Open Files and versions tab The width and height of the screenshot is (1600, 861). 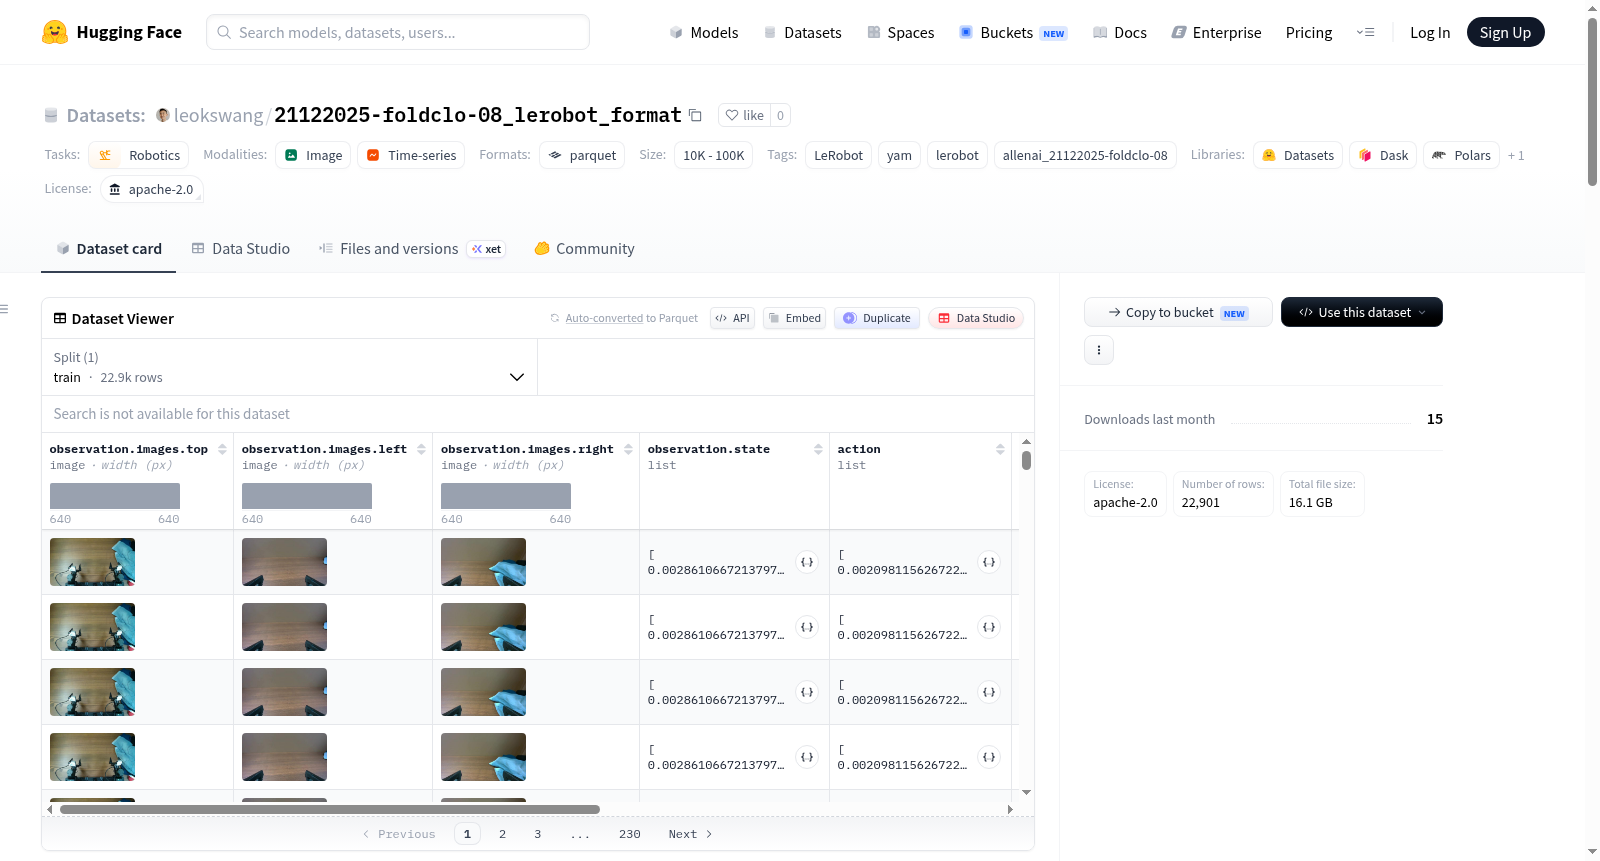[x=411, y=248]
